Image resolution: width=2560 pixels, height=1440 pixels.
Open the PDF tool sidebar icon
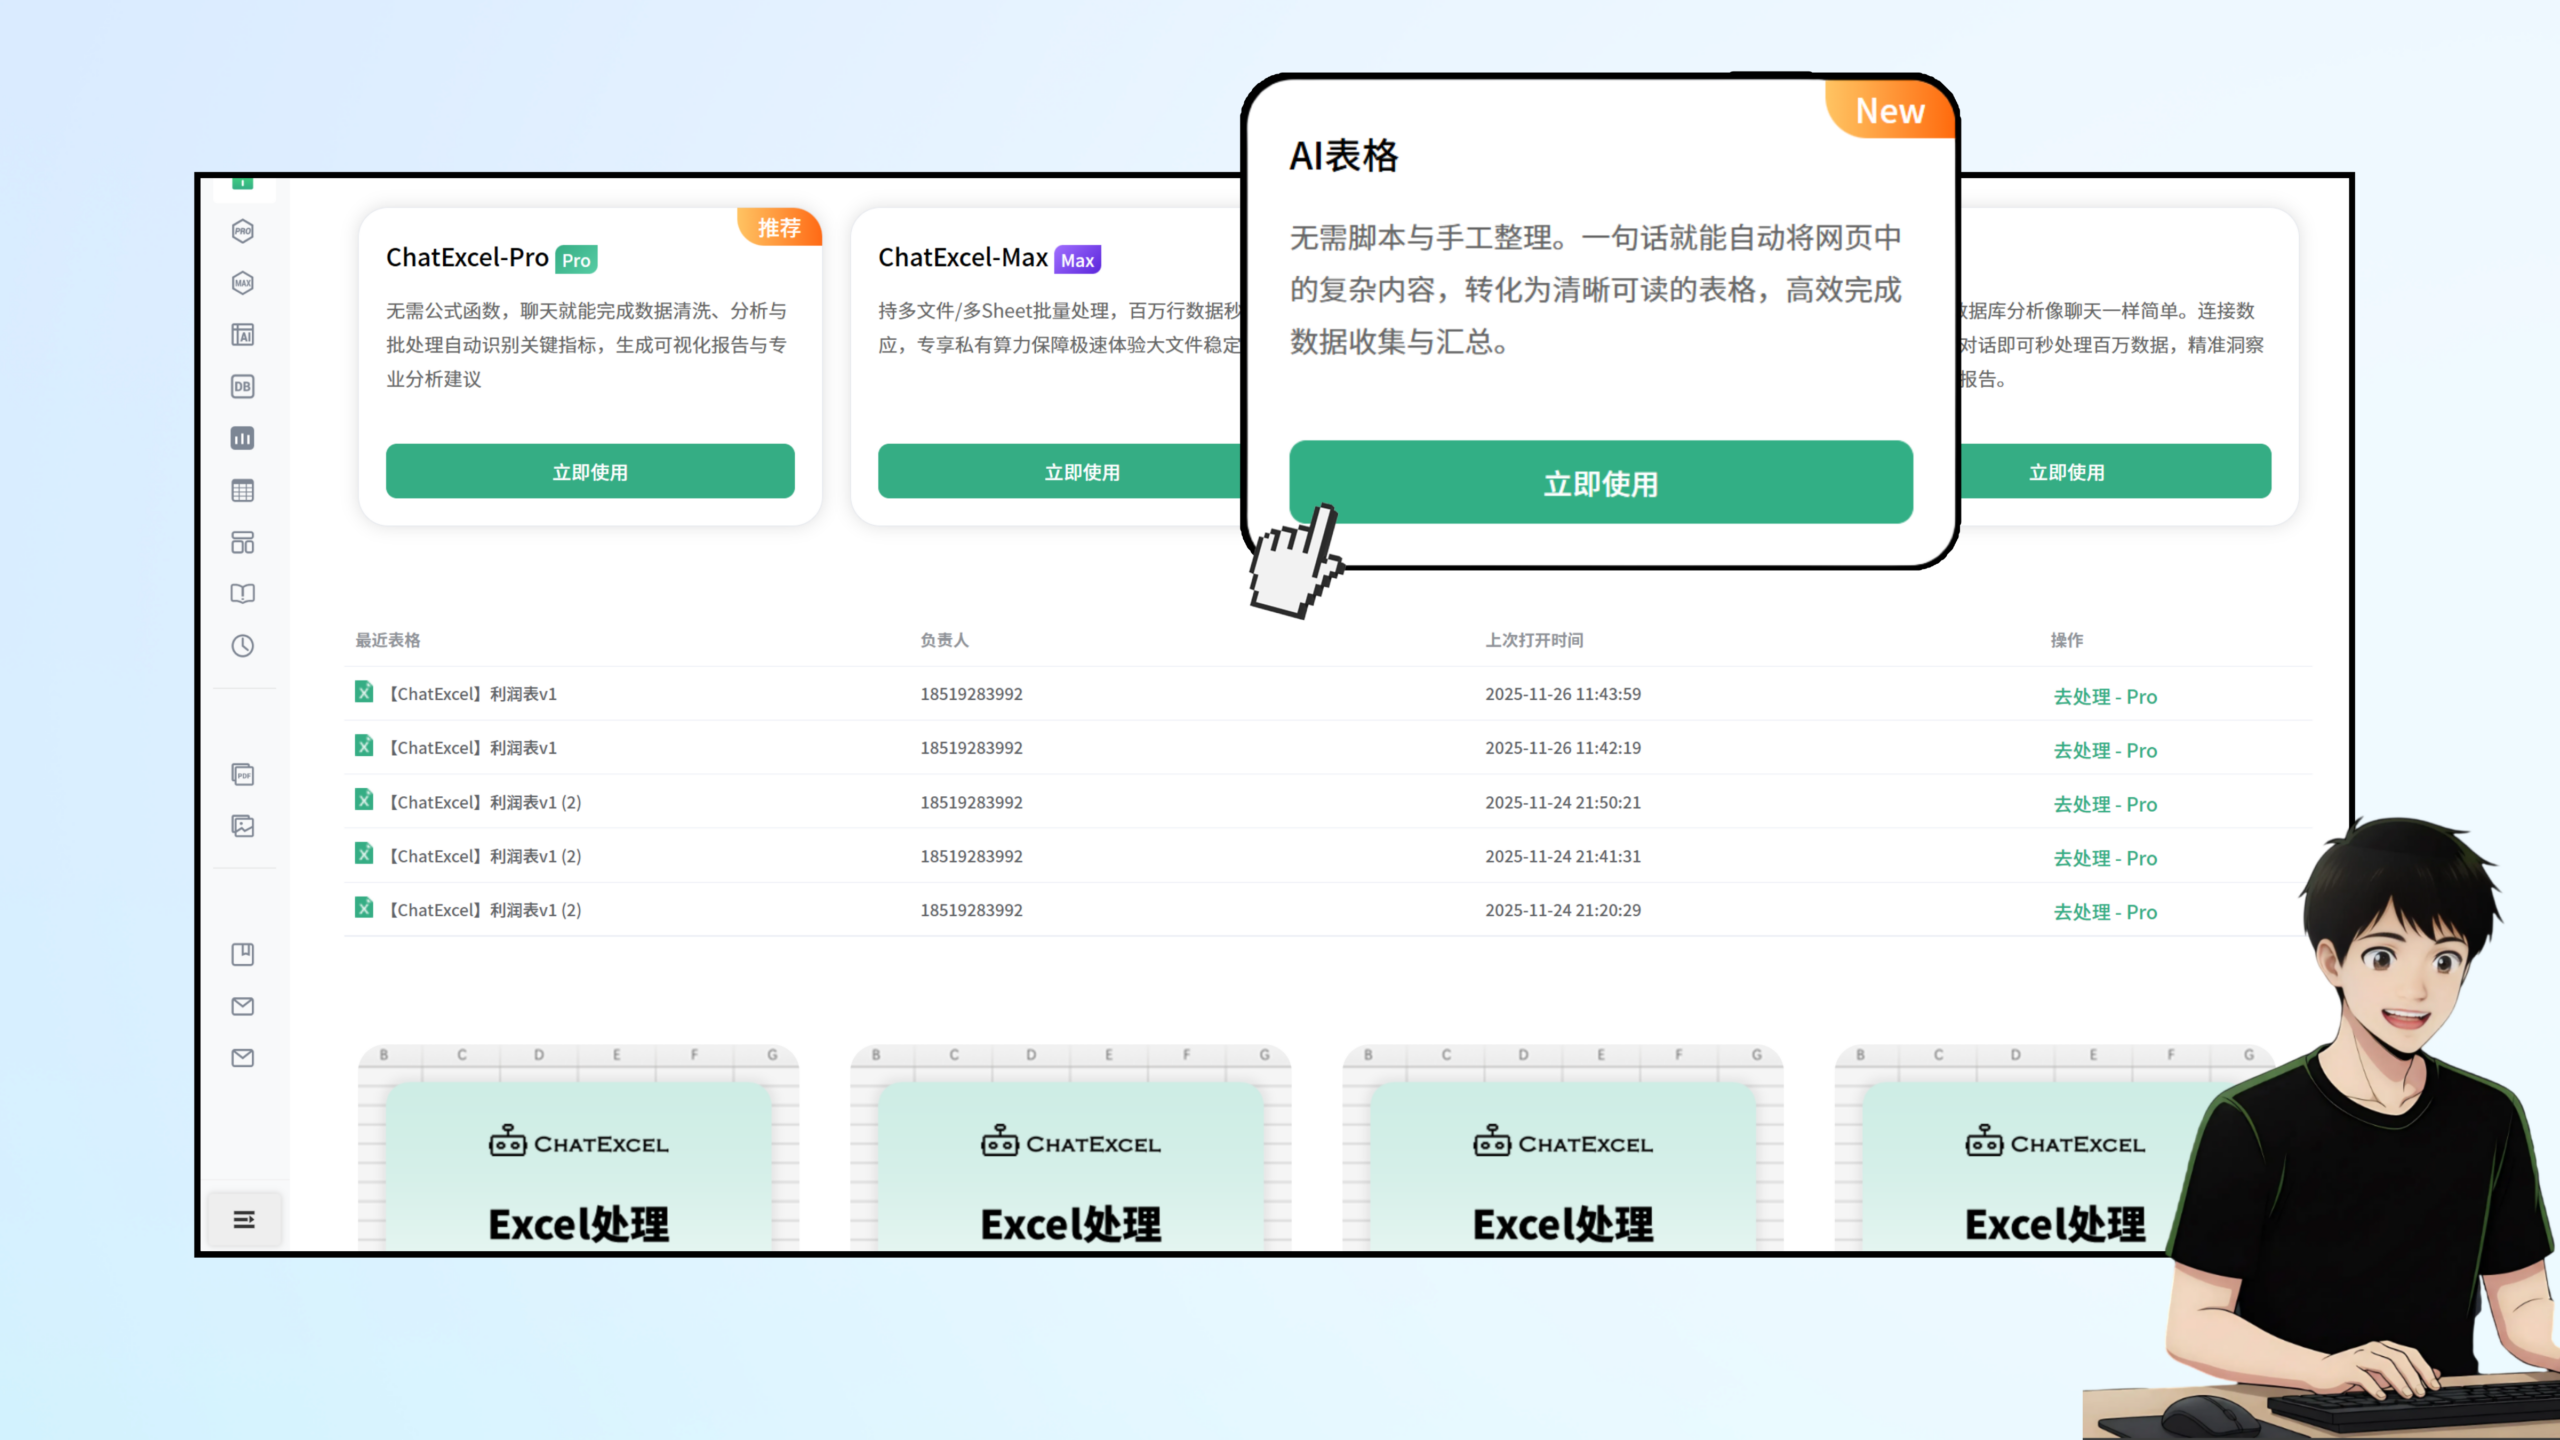click(x=243, y=775)
